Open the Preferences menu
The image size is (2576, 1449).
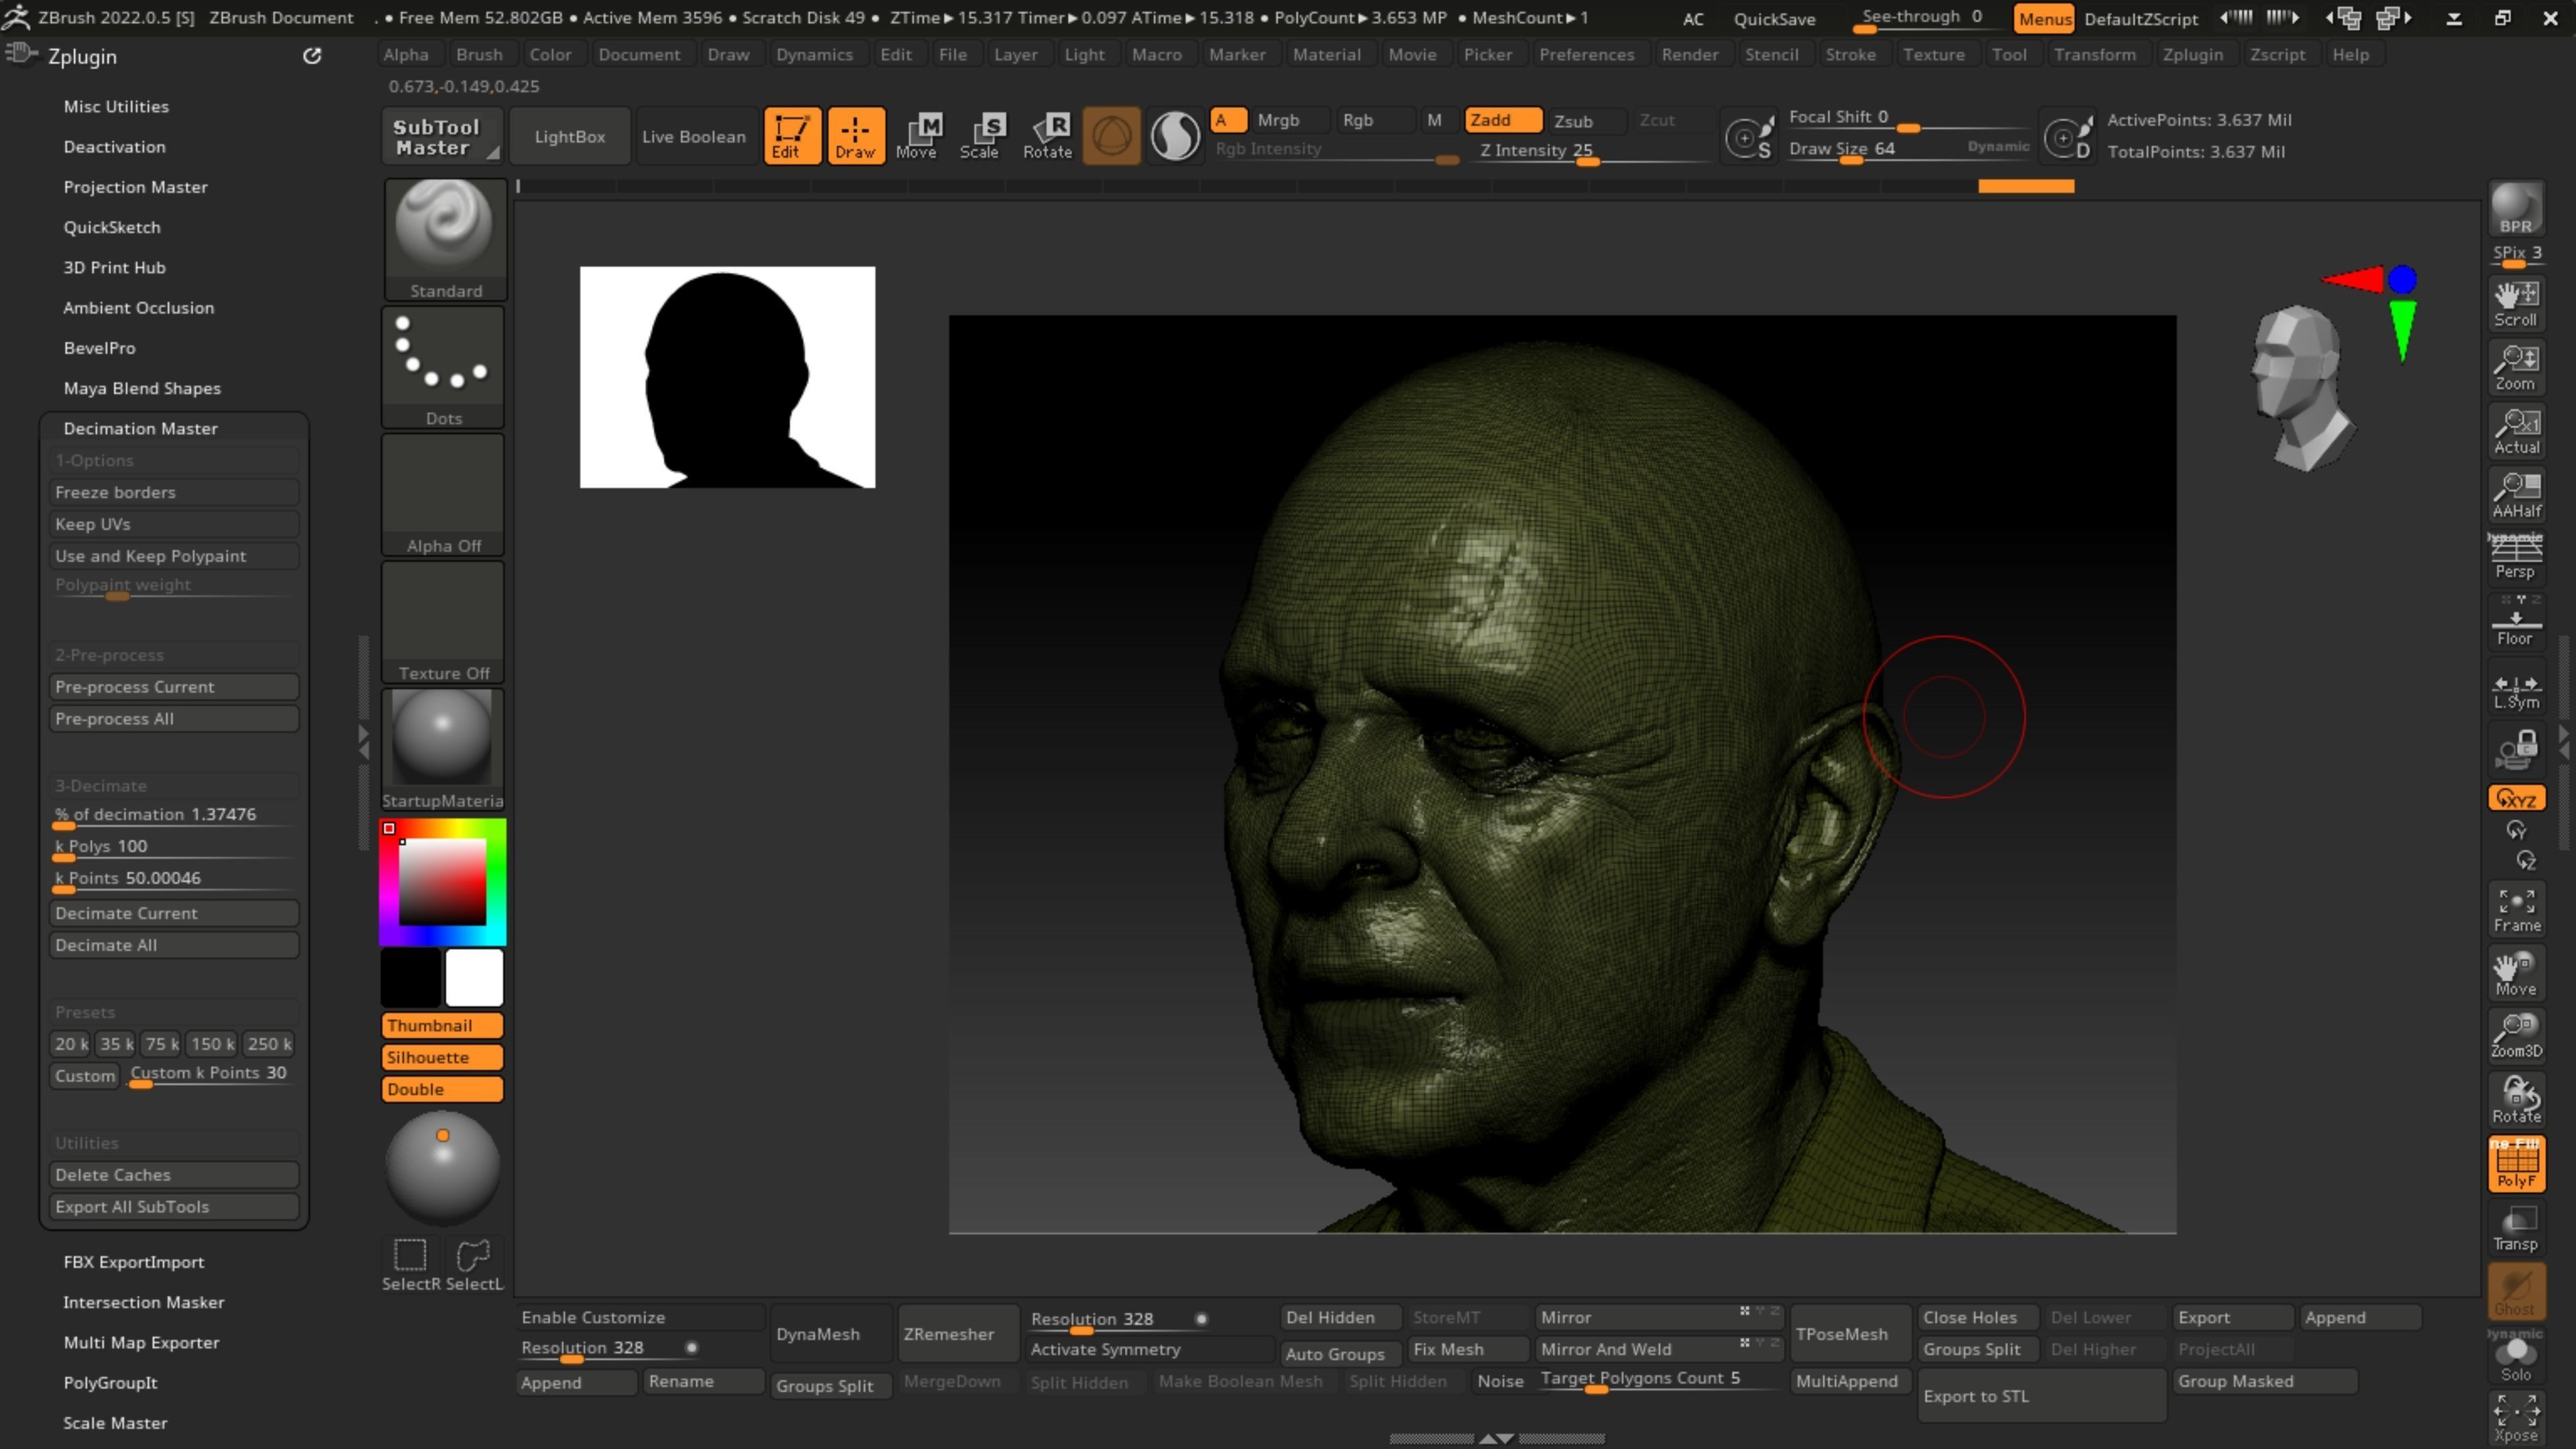1586,55
